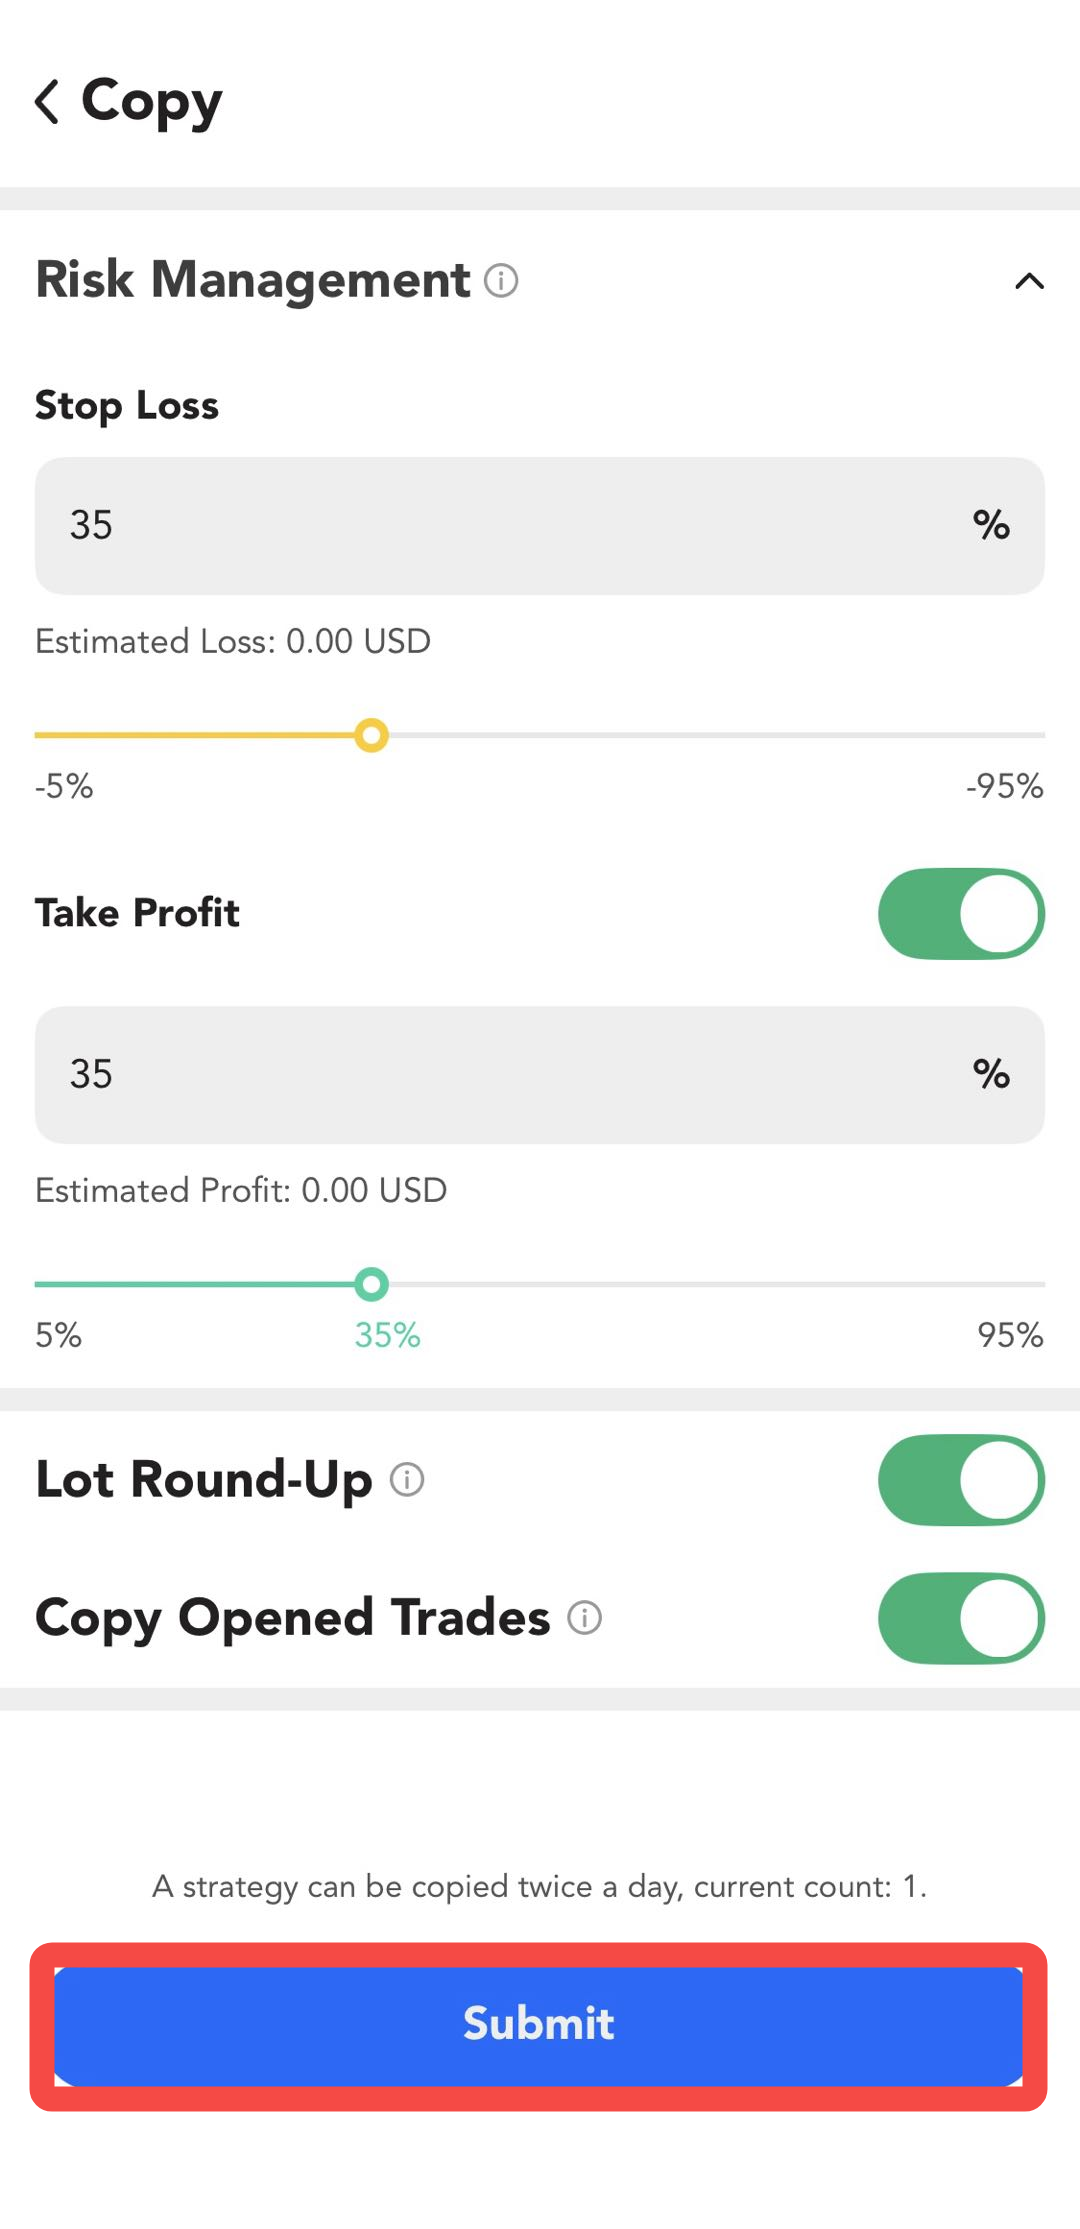Tap the back arrow next to Copy
The image size is (1080, 2229).
point(47,101)
